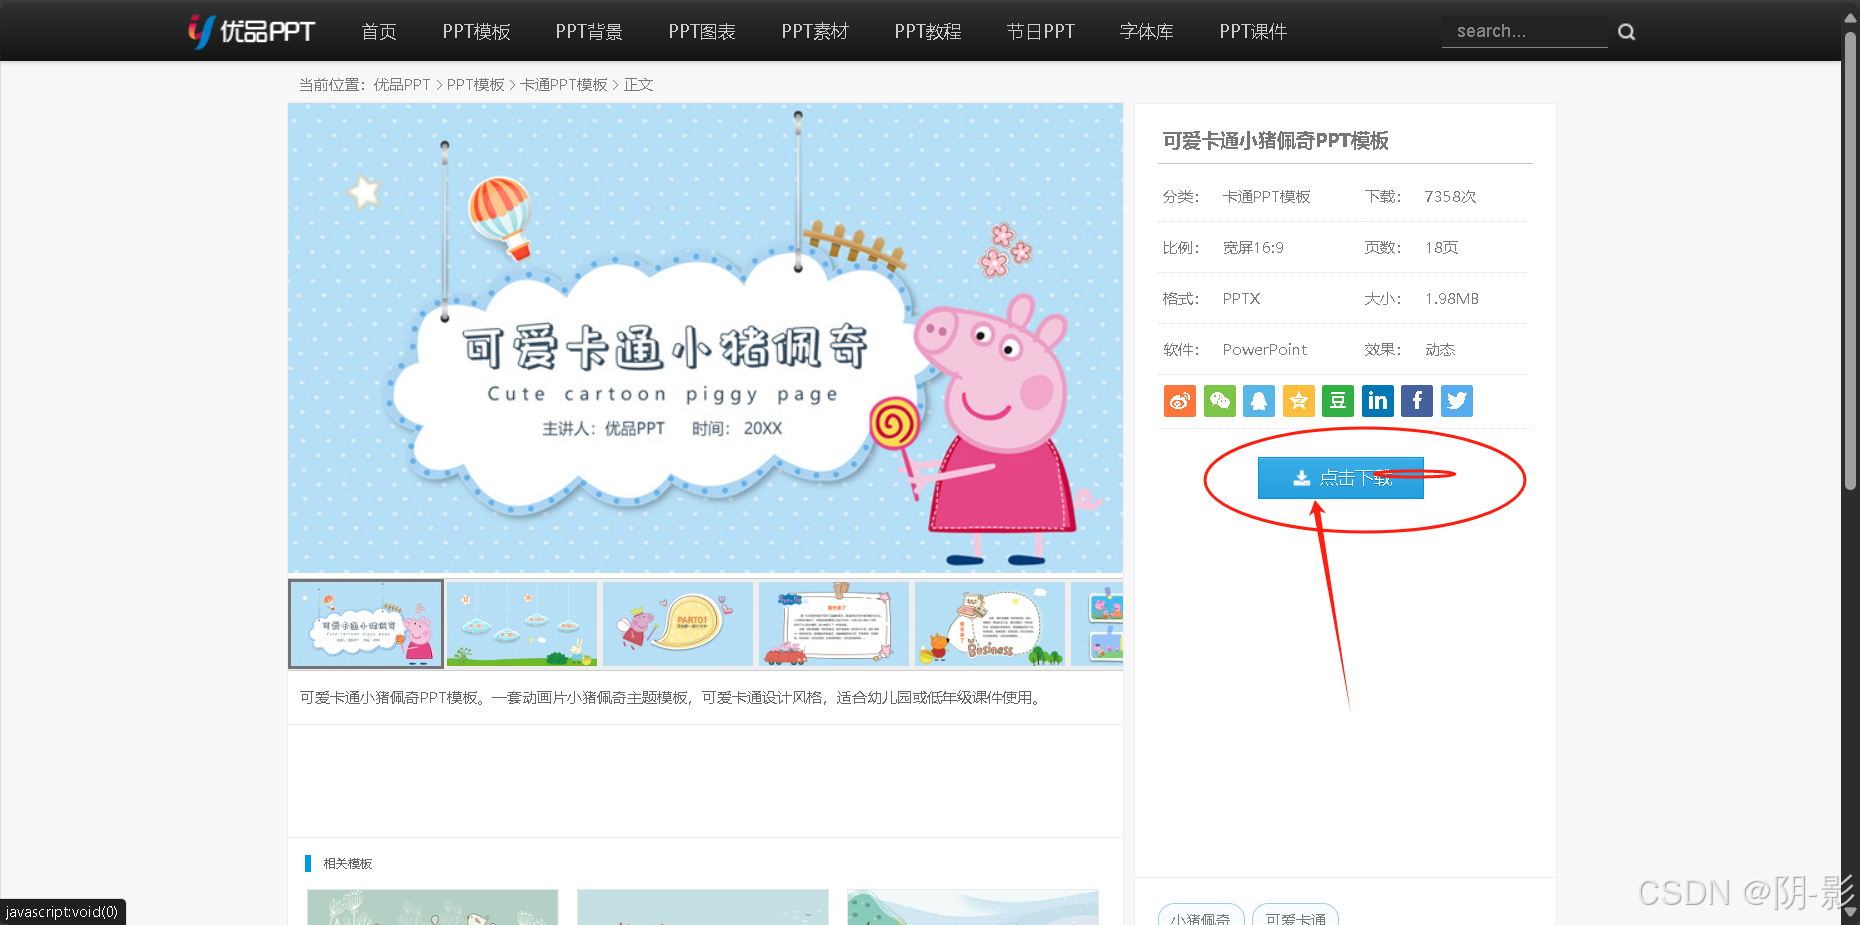Open 卡通PPT模板 category link in info panel
This screenshot has height=925, width=1860.
[1267, 197]
